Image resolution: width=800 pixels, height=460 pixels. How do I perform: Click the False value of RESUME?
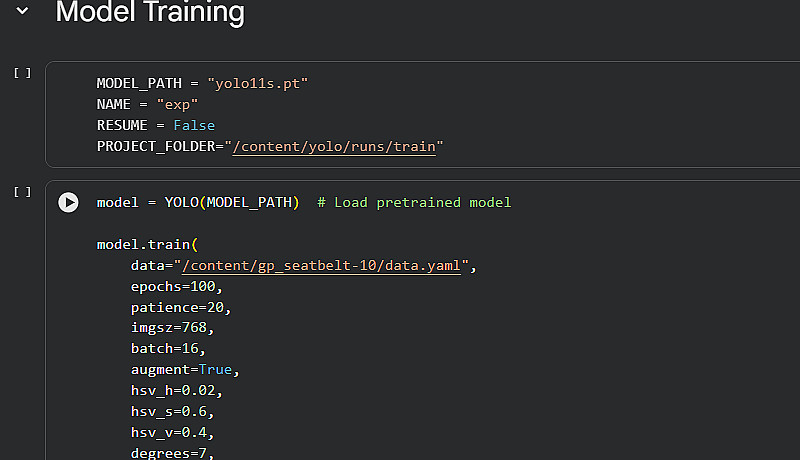(194, 125)
